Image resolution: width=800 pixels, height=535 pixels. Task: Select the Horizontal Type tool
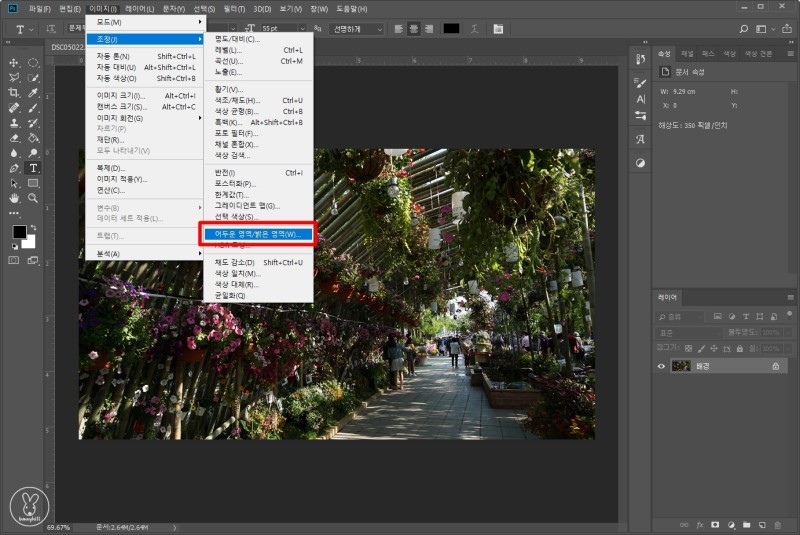tap(33, 168)
